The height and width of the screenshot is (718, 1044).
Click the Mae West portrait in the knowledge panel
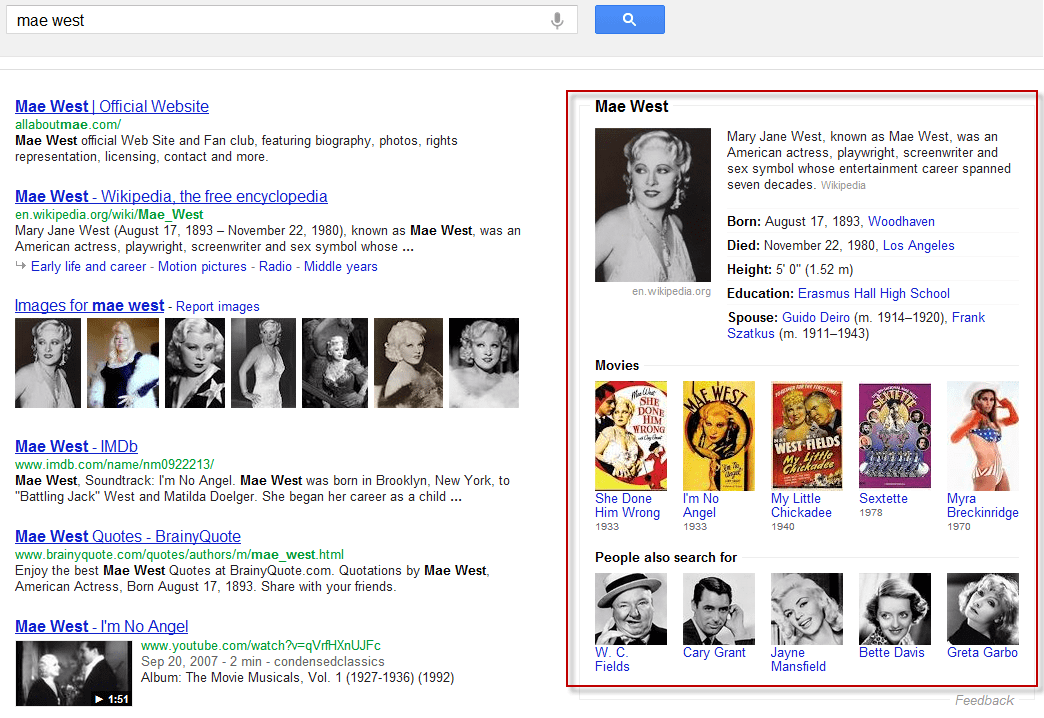652,205
